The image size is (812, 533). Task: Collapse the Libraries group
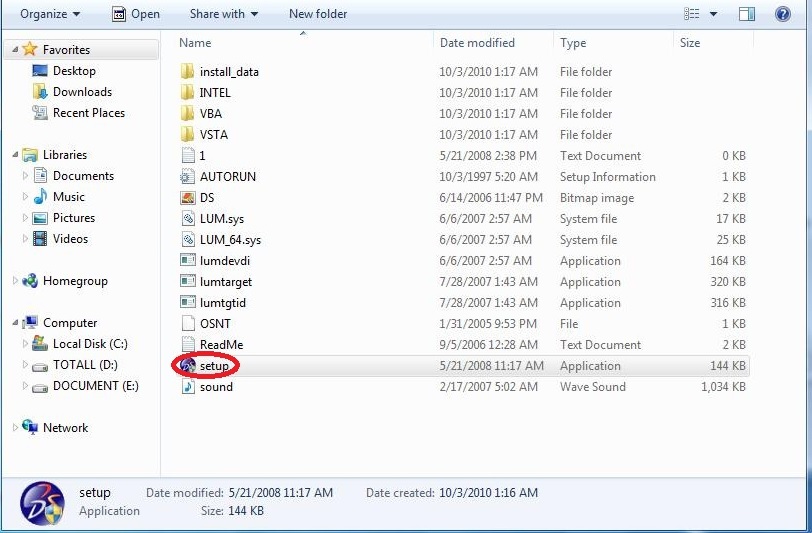(x=15, y=154)
